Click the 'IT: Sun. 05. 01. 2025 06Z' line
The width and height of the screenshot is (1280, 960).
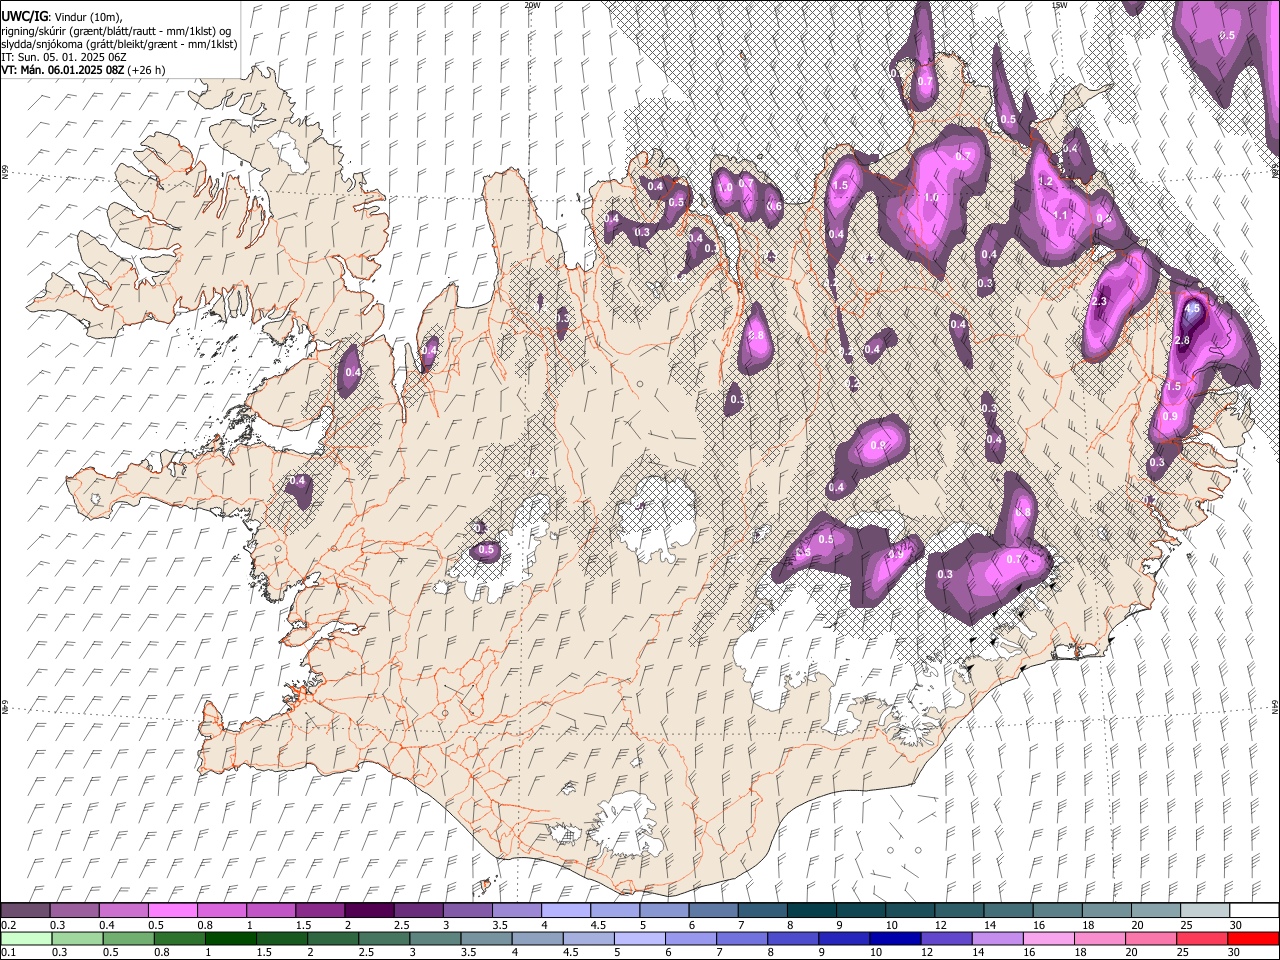tap(64, 57)
